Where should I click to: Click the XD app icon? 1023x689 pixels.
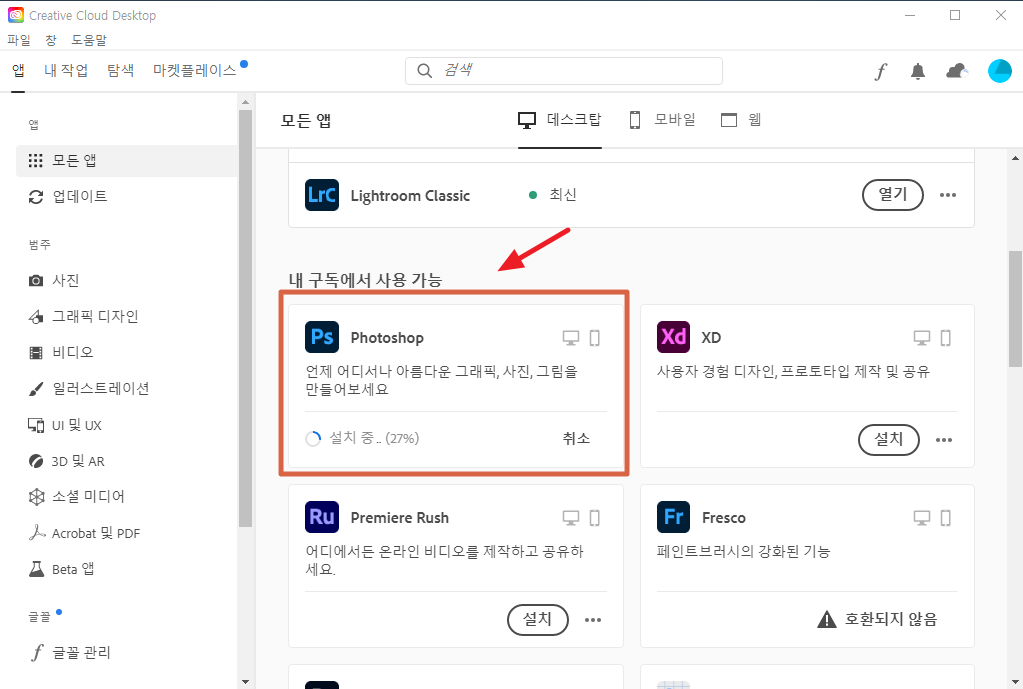point(673,337)
